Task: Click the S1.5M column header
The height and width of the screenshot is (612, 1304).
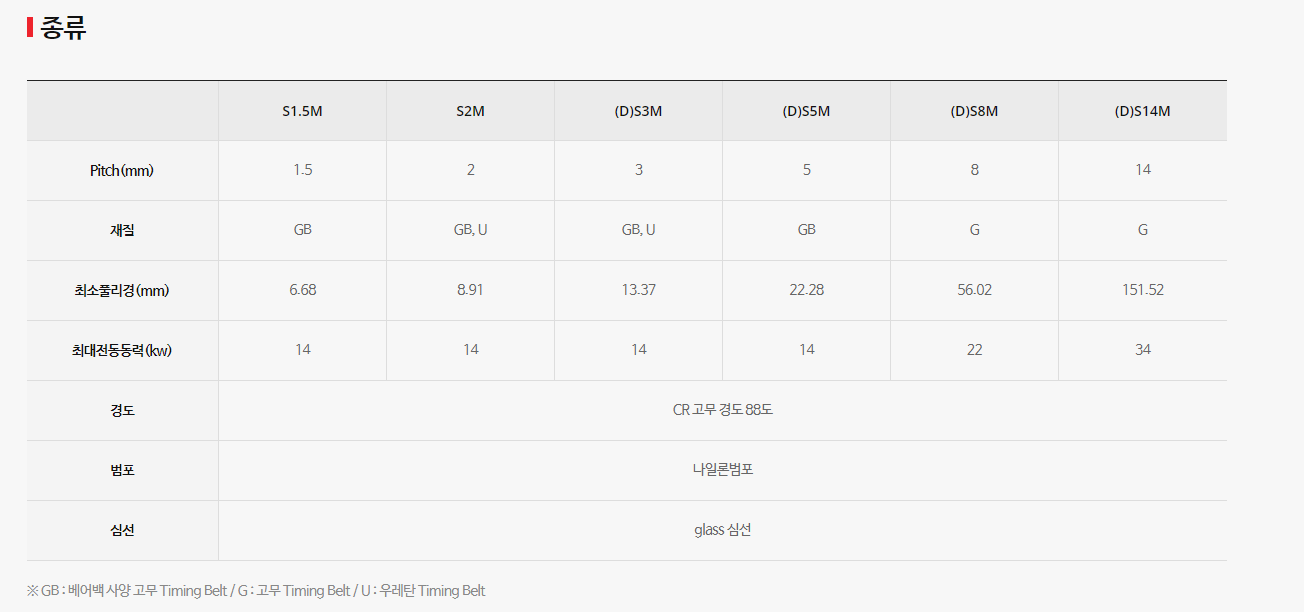Action: [x=302, y=111]
